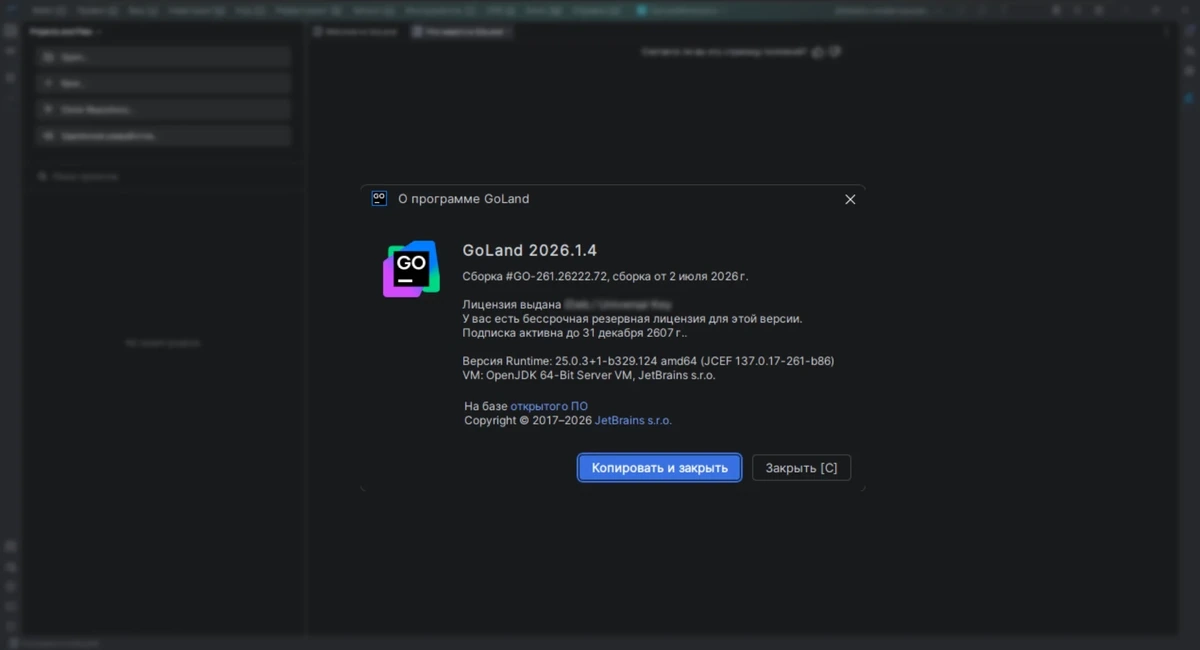The image size is (1200, 650).
Task: Click the Закрыть [C] button
Action: pos(801,467)
